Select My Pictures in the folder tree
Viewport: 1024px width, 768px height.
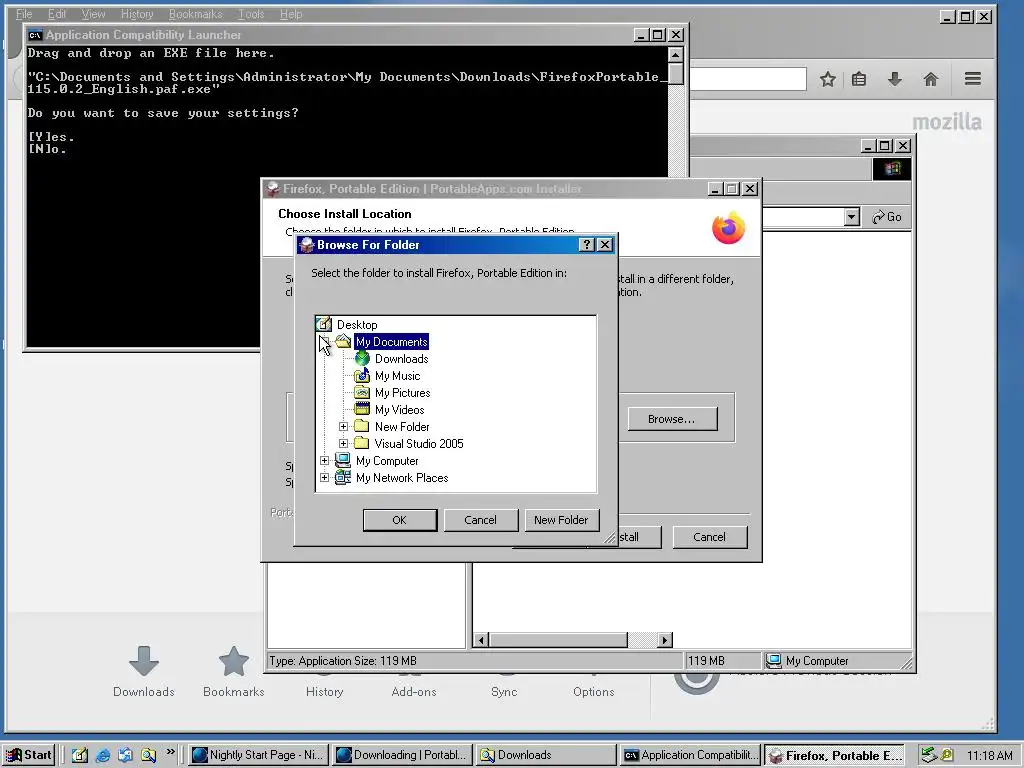[x=402, y=392]
